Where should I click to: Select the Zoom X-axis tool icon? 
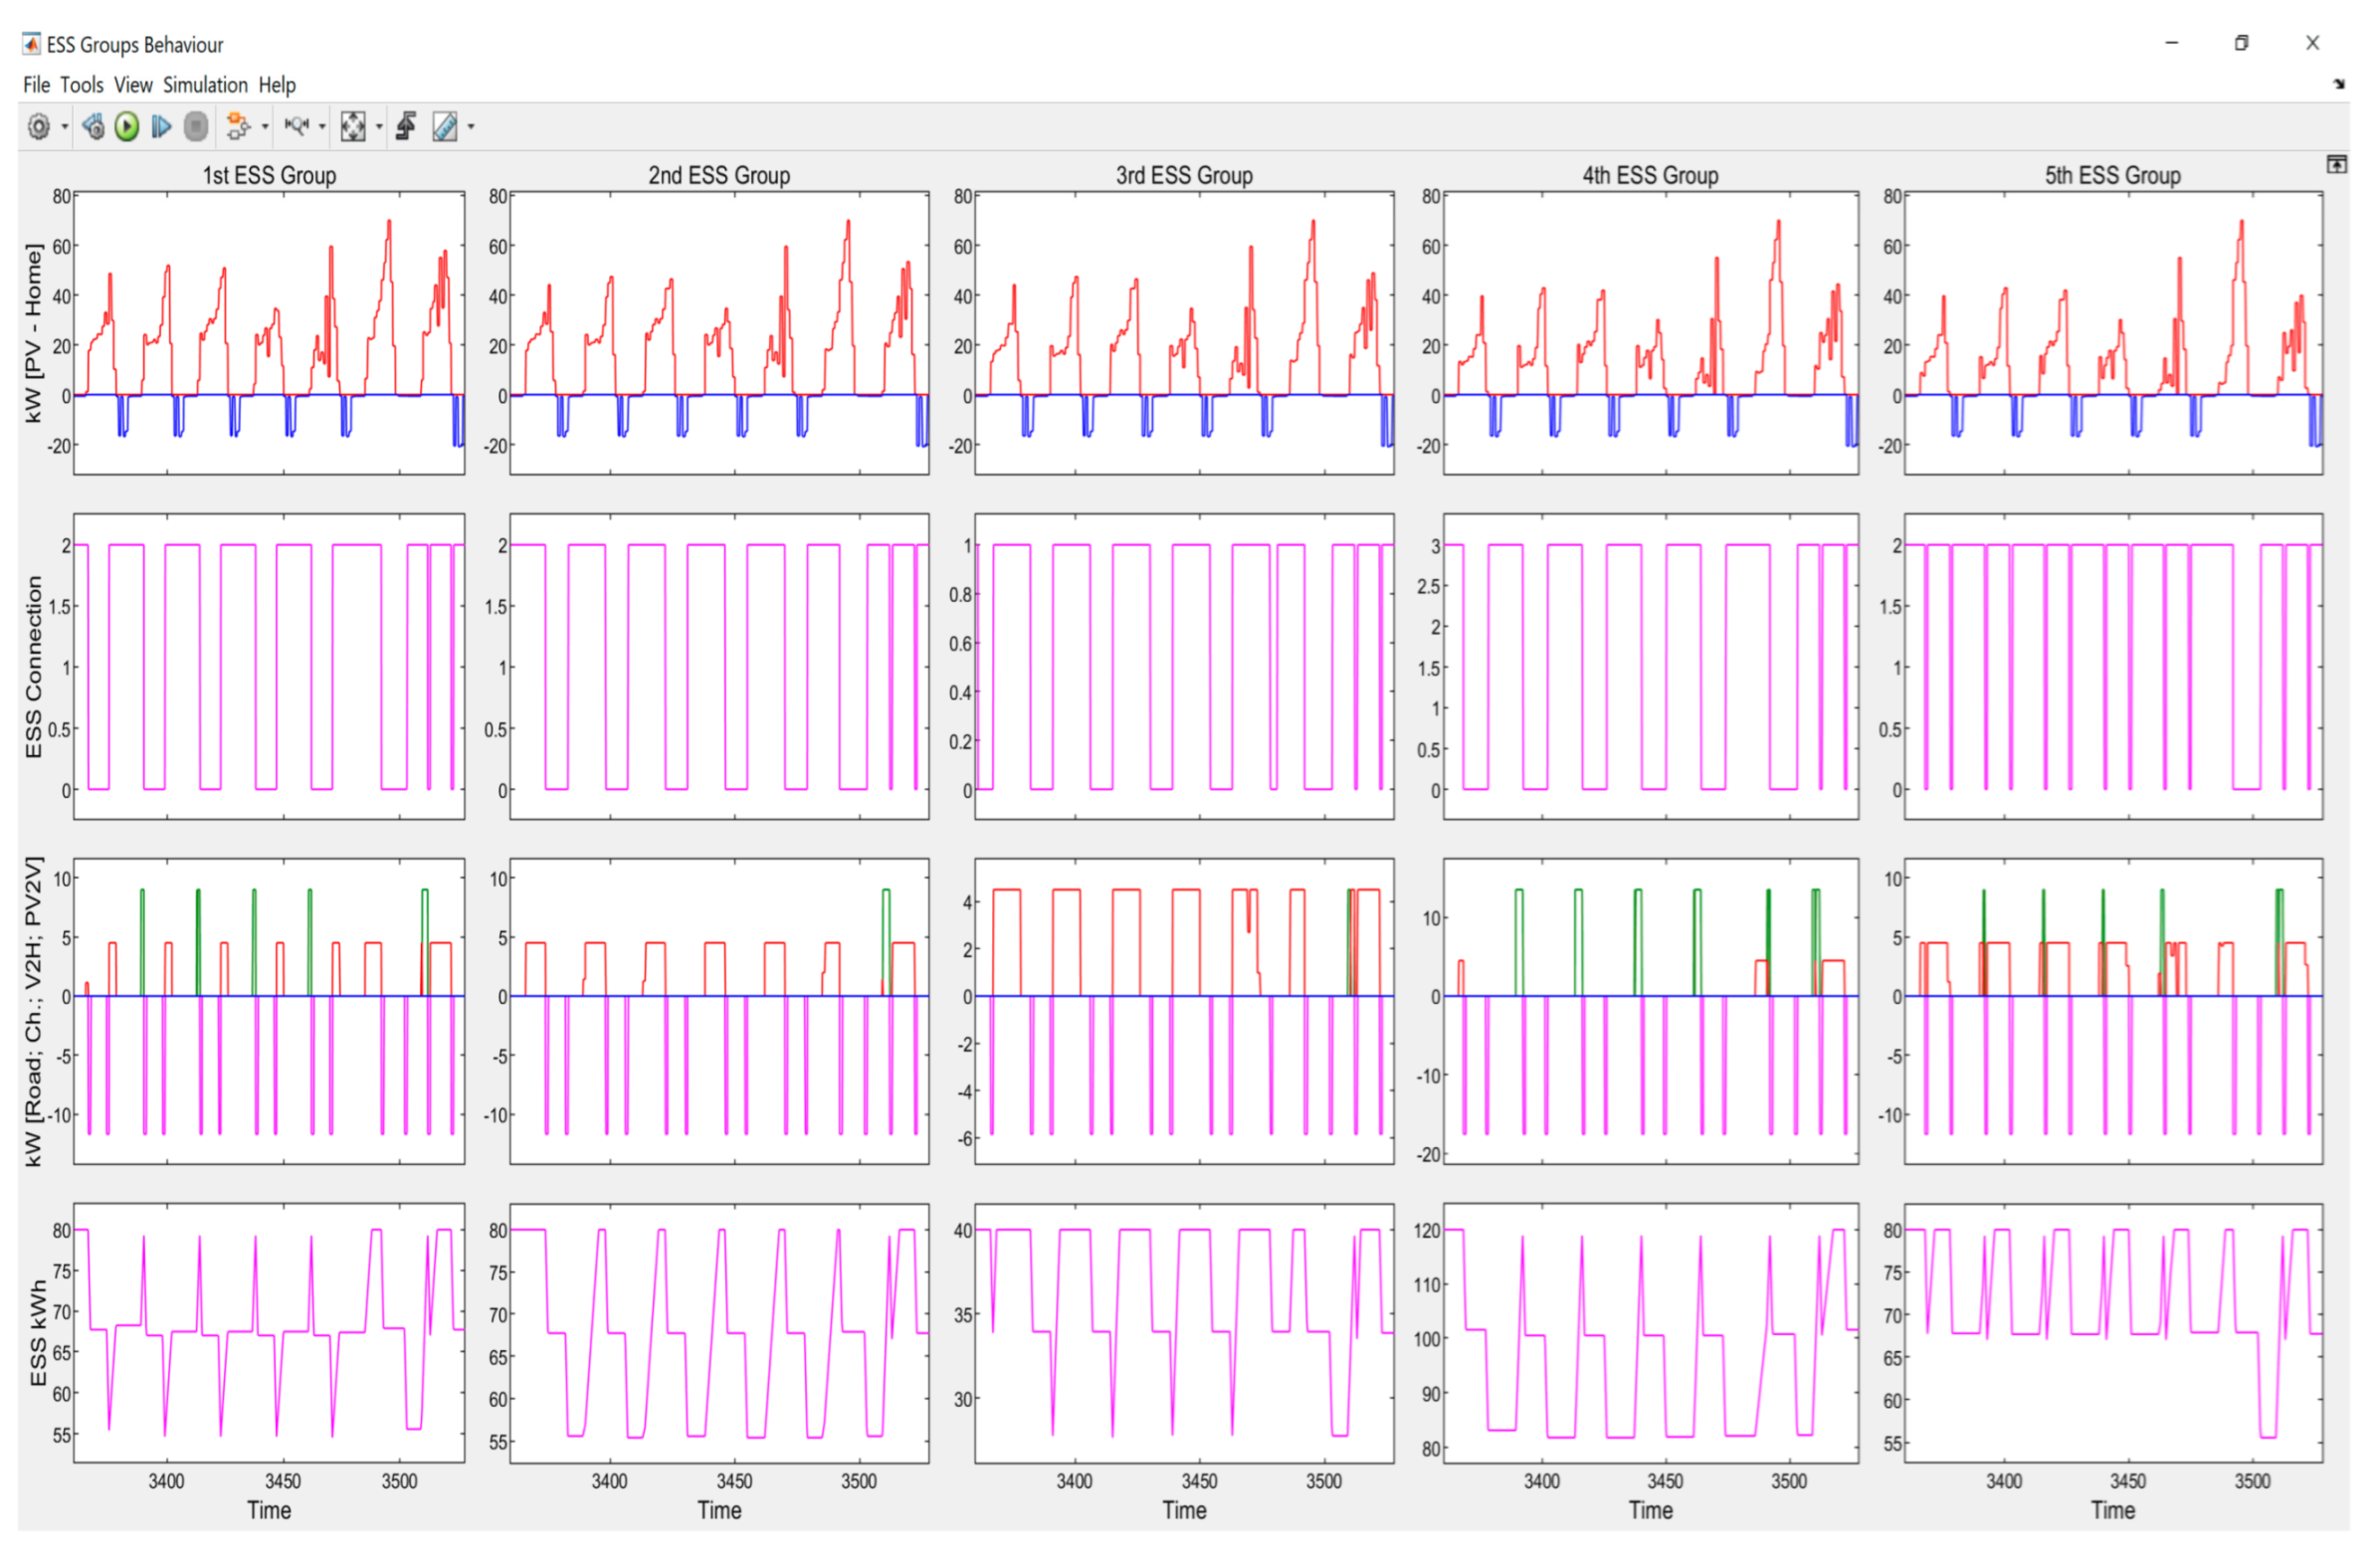pyautogui.click(x=297, y=127)
